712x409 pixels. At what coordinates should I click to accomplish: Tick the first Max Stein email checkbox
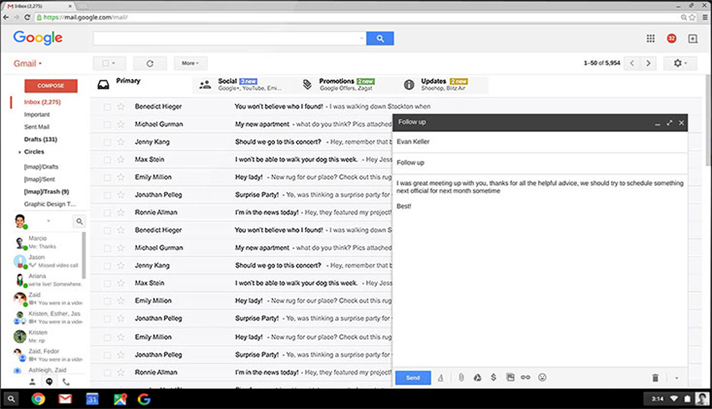(107, 160)
